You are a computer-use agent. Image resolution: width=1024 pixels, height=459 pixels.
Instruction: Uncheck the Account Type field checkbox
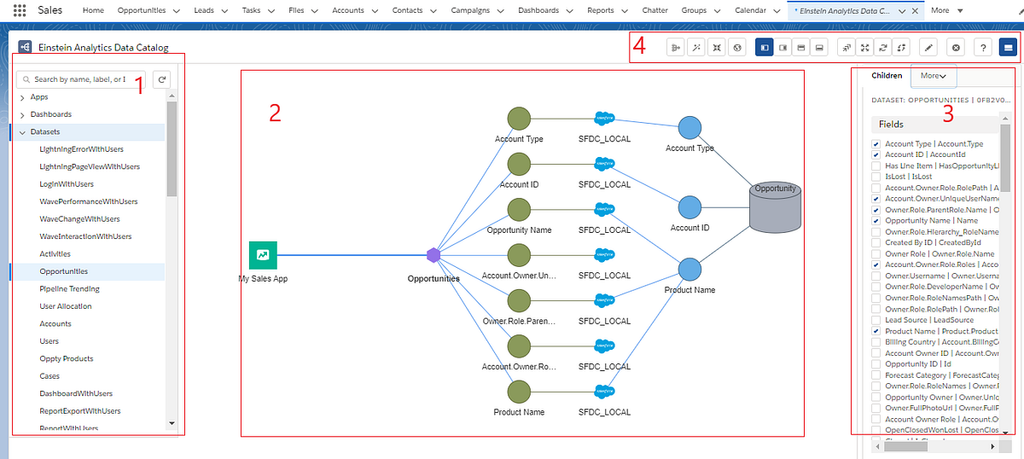(x=876, y=144)
